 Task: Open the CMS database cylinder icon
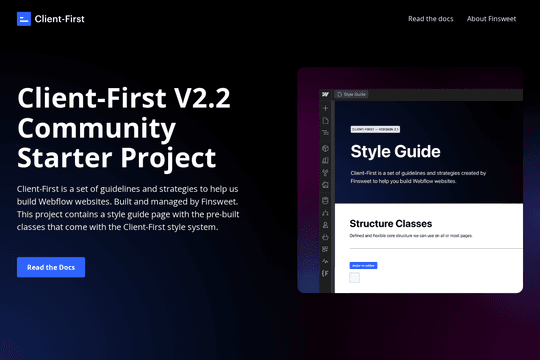325,200
